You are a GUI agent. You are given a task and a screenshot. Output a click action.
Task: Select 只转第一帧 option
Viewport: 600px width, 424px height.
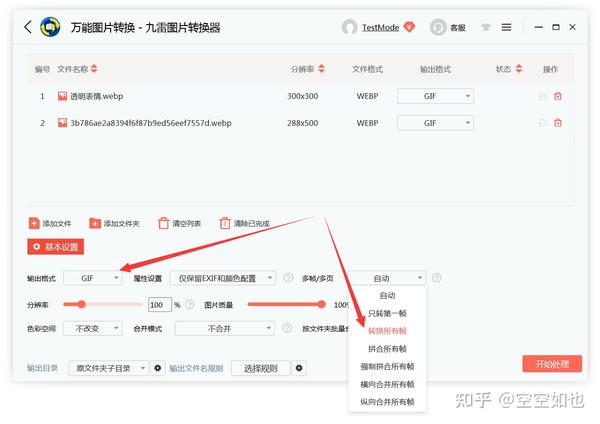coord(387,313)
